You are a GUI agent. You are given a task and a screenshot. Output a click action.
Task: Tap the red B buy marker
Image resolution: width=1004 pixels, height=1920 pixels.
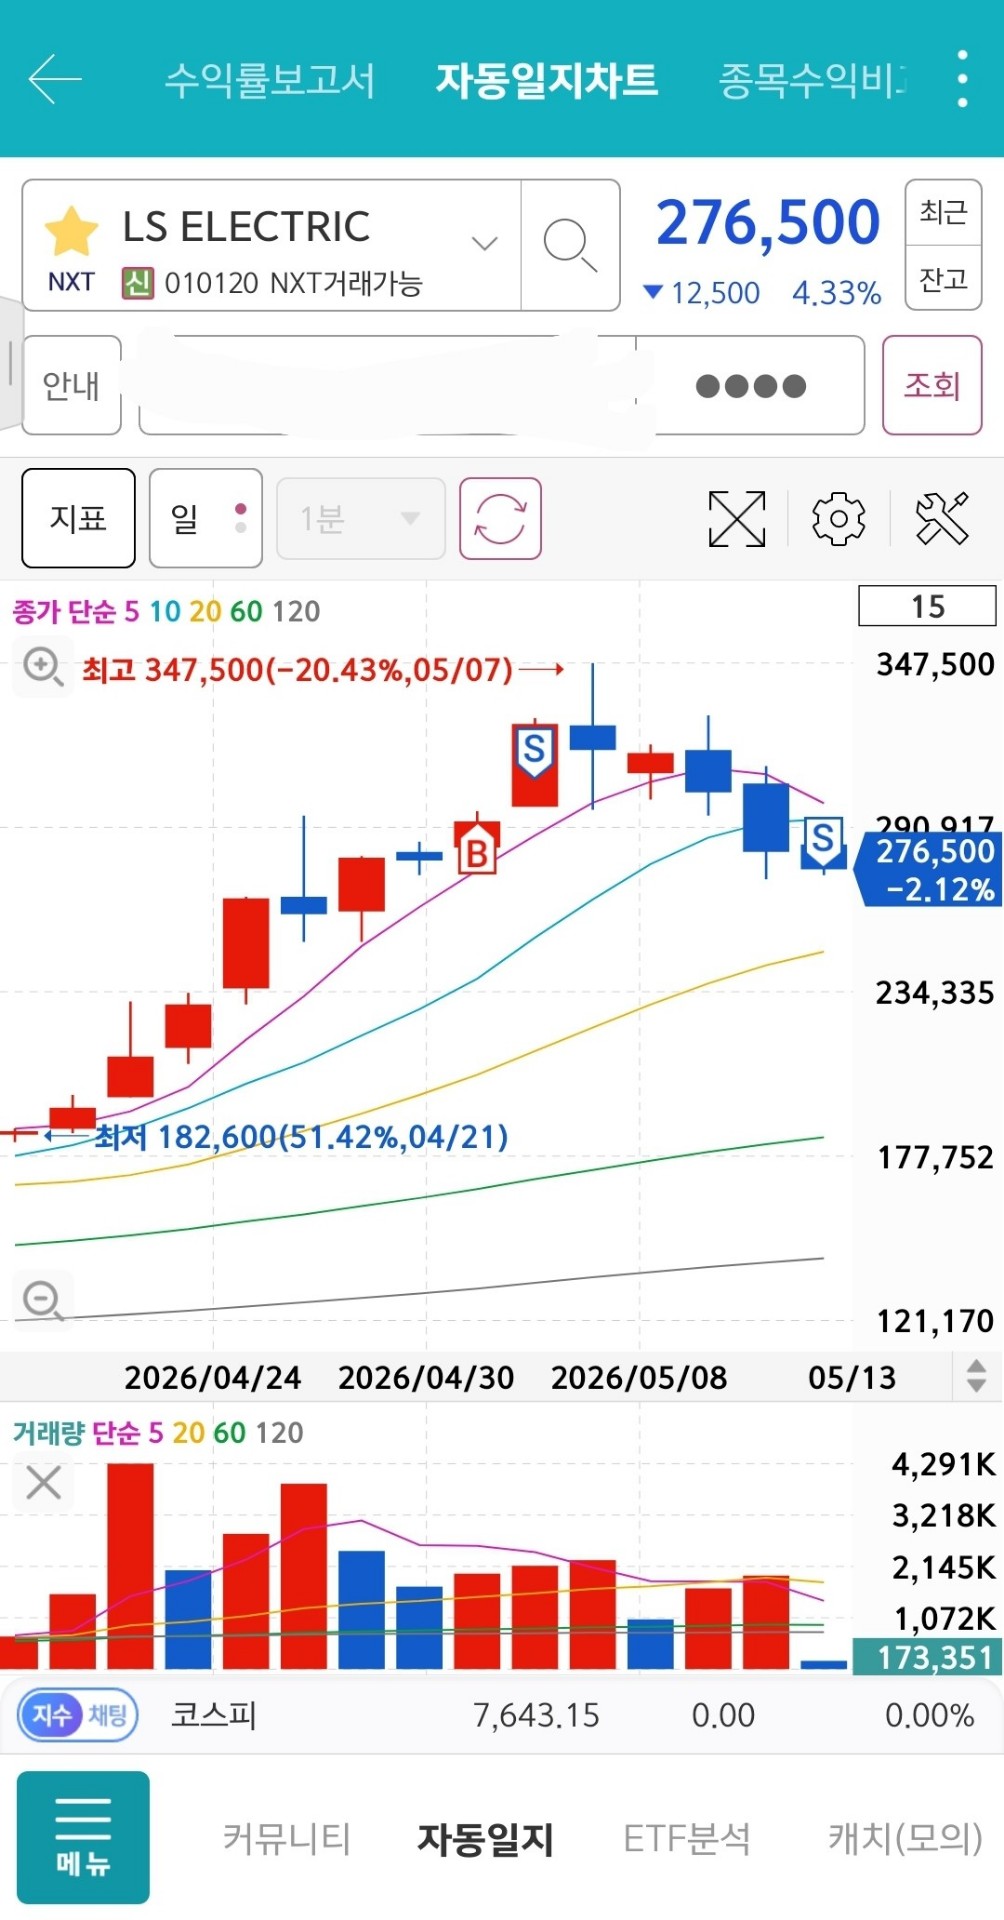[477, 851]
